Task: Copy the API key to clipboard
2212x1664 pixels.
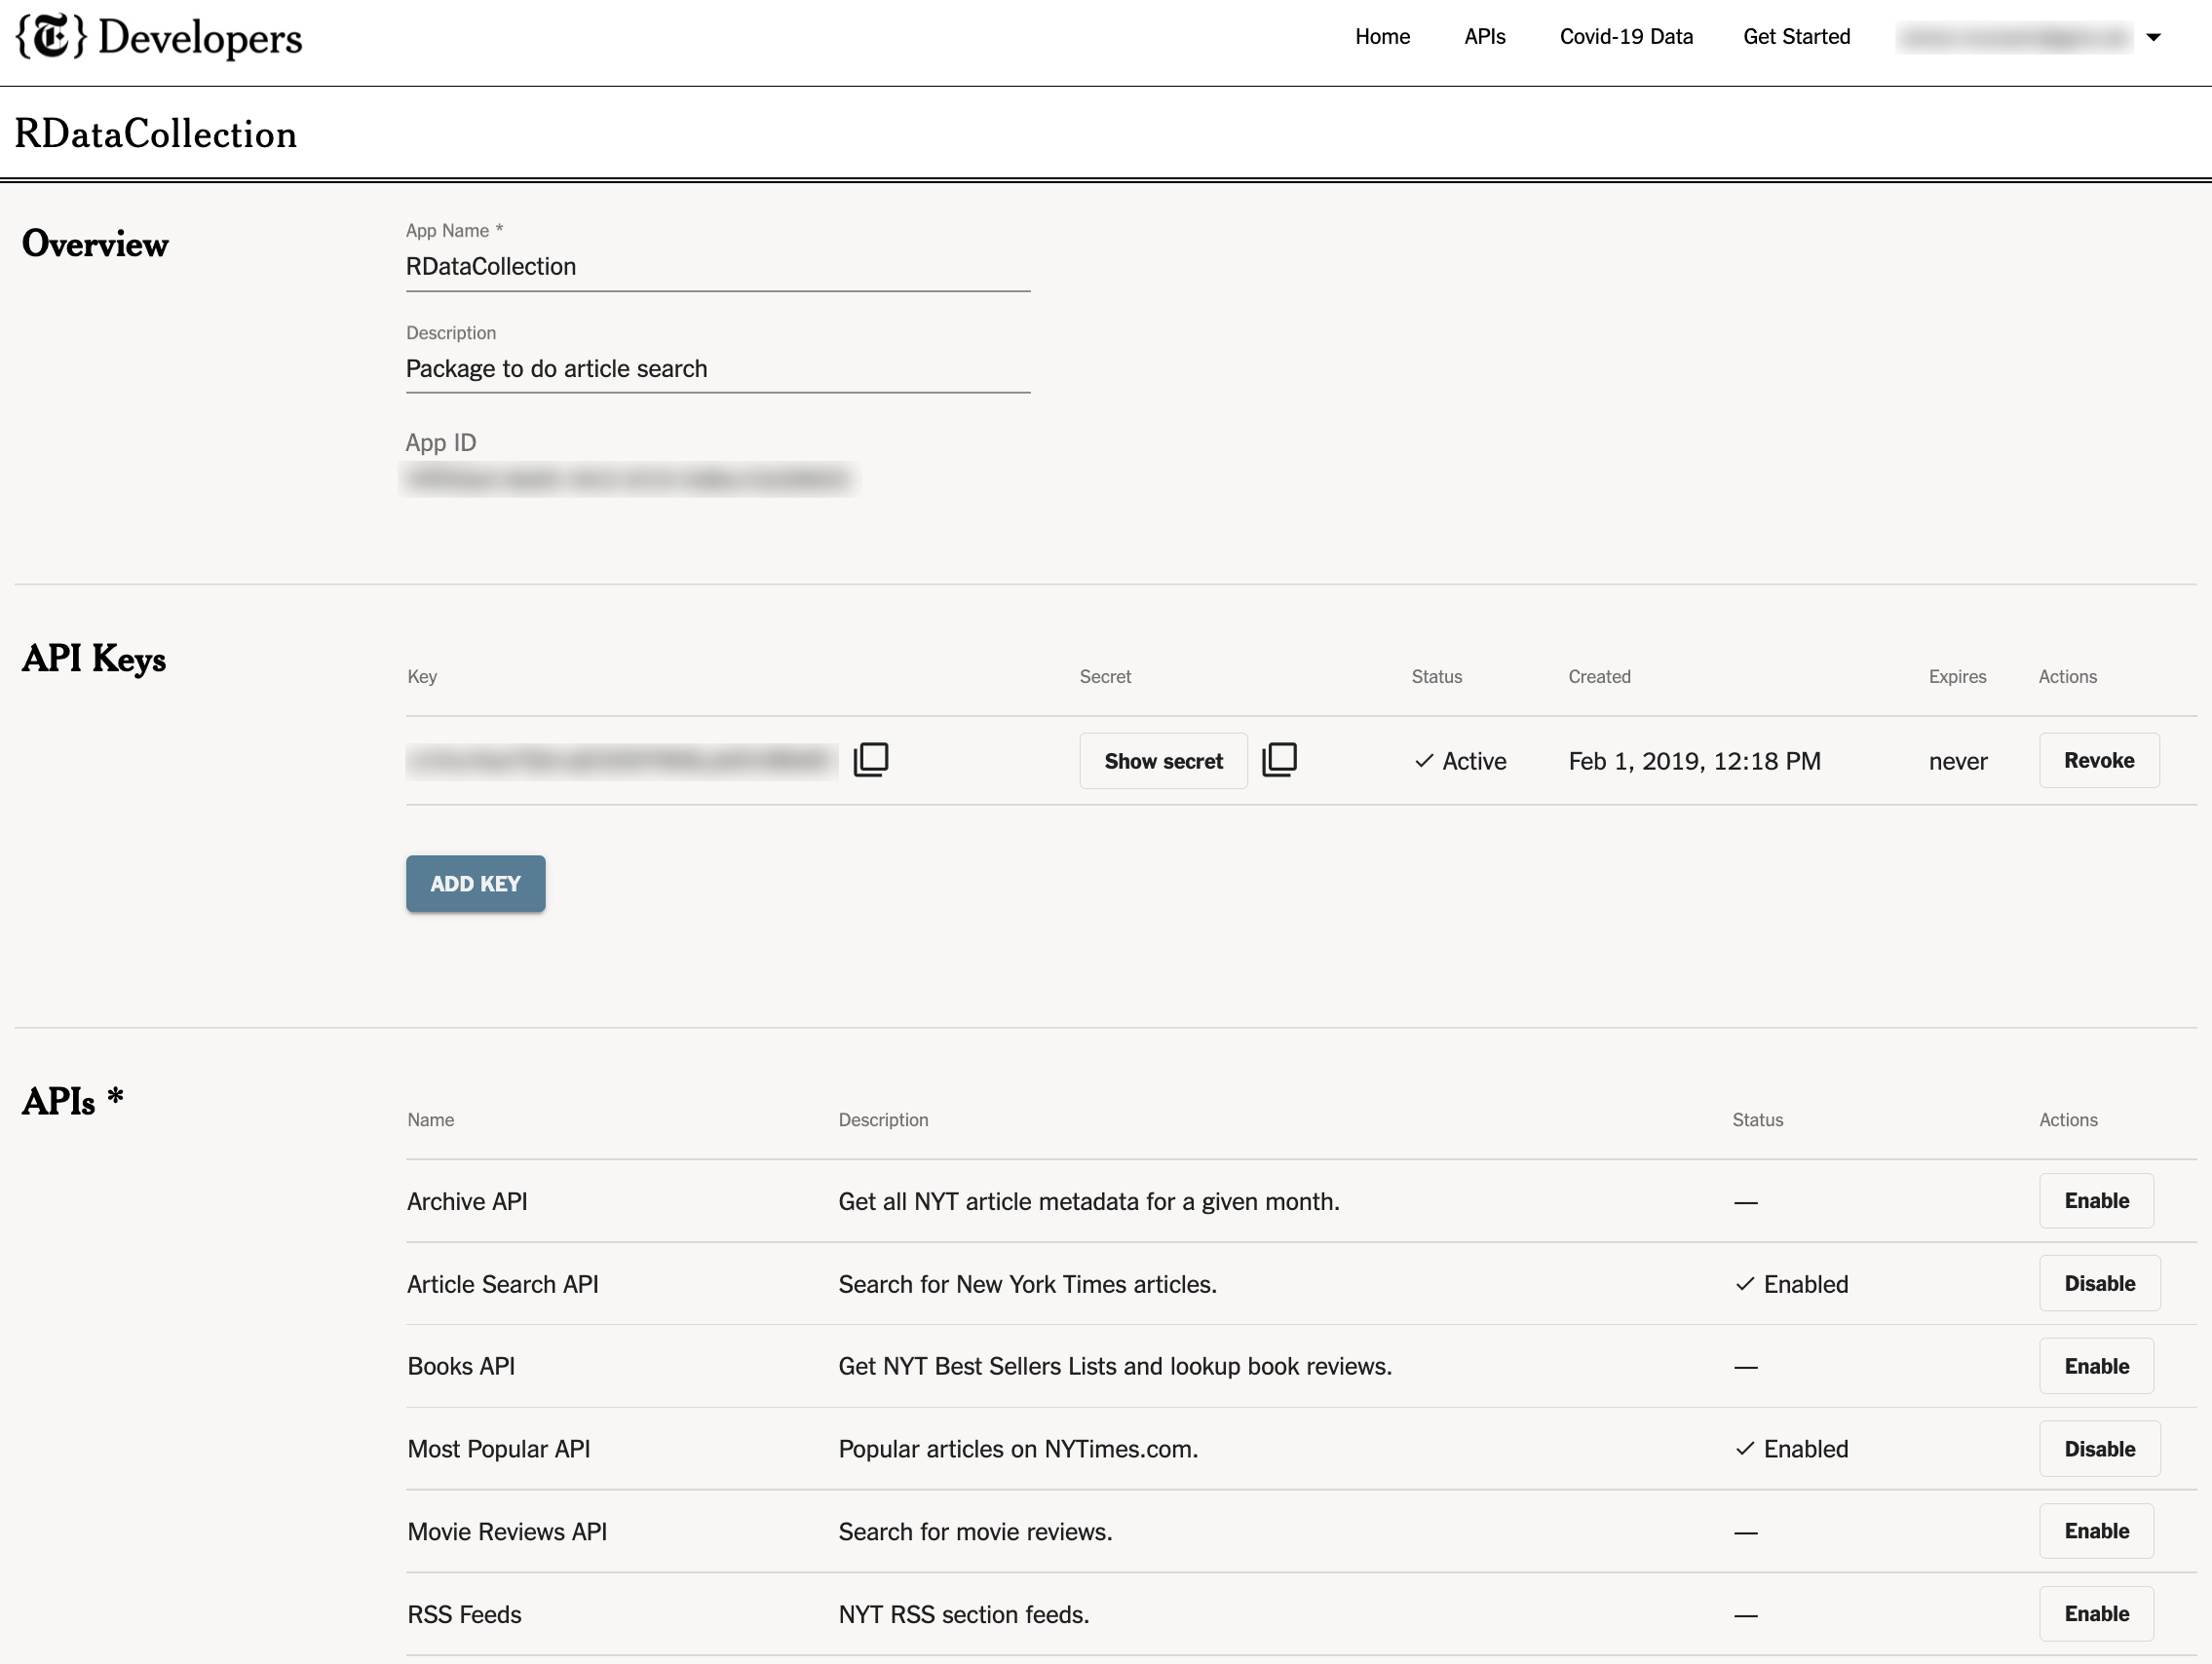Action: click(x=870, y=760)
